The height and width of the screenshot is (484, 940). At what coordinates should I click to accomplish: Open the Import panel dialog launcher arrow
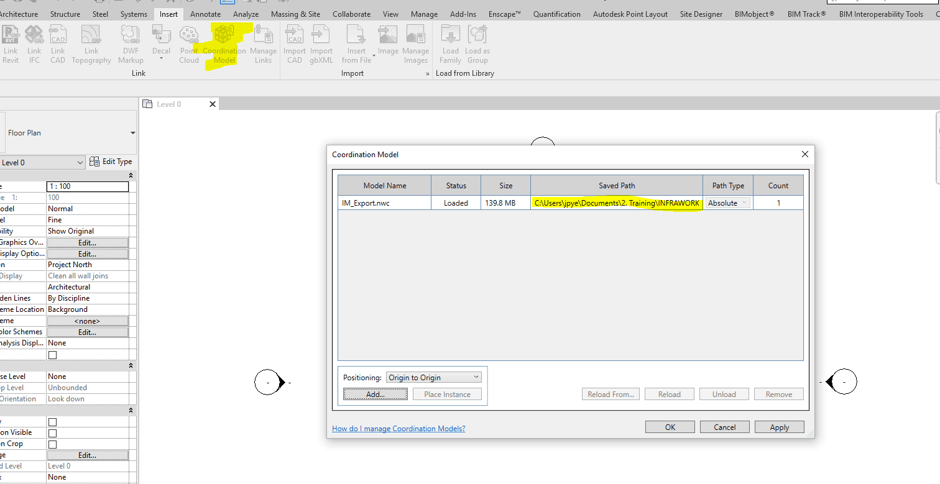point(427,74)
